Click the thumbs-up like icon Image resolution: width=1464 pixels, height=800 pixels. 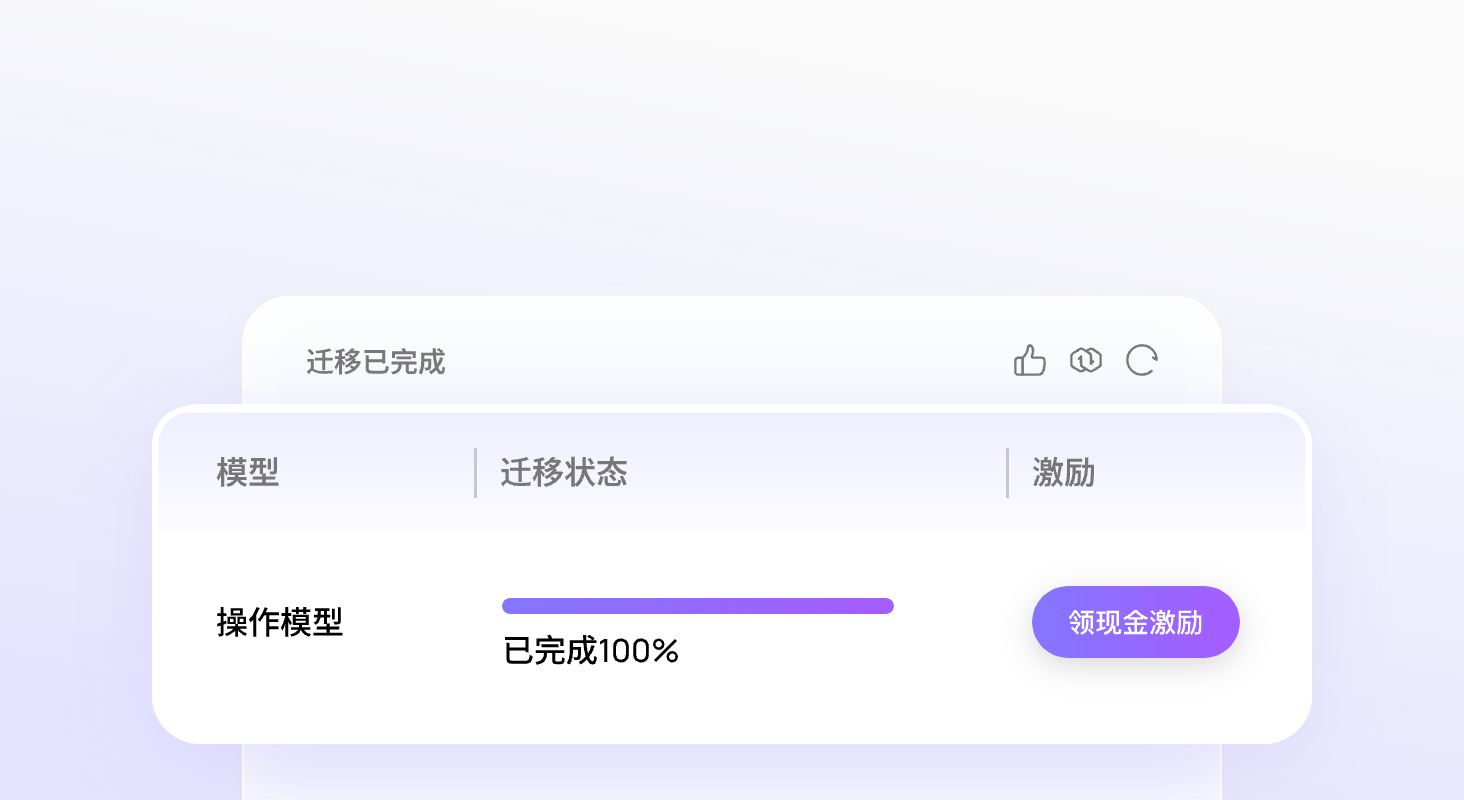tap(1029, 360)
